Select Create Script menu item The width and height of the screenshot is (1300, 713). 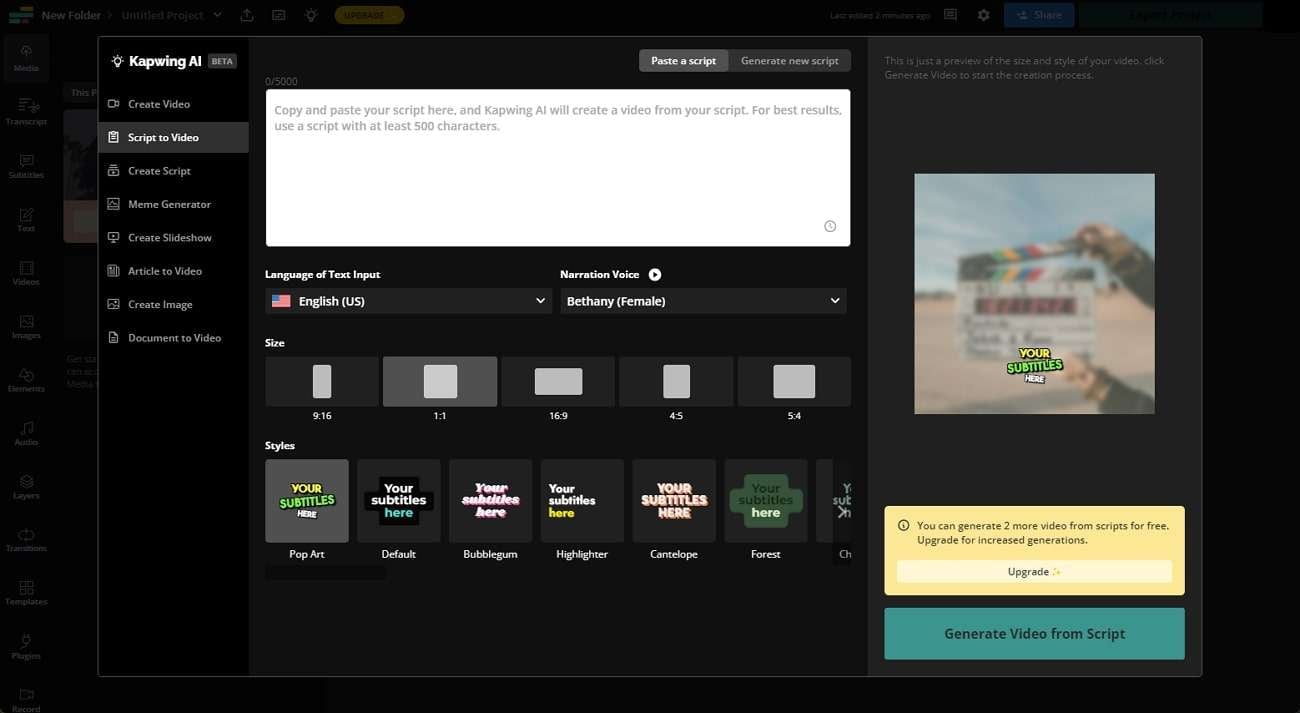pos(173,171)
